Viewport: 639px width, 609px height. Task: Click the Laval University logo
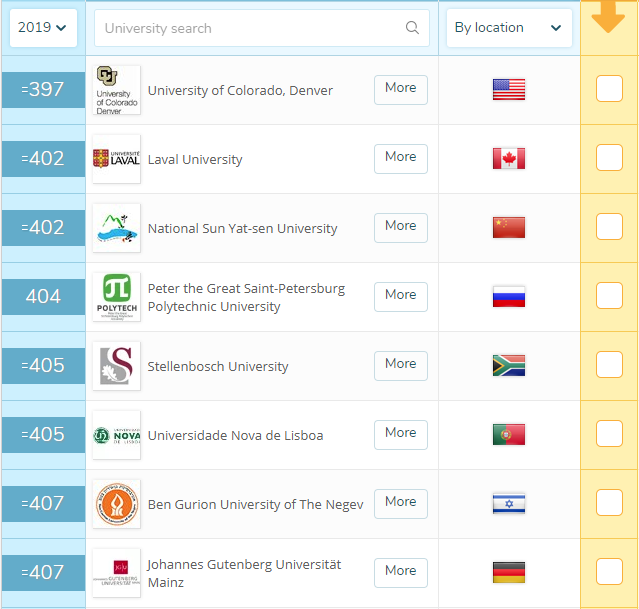coord(116,159)
